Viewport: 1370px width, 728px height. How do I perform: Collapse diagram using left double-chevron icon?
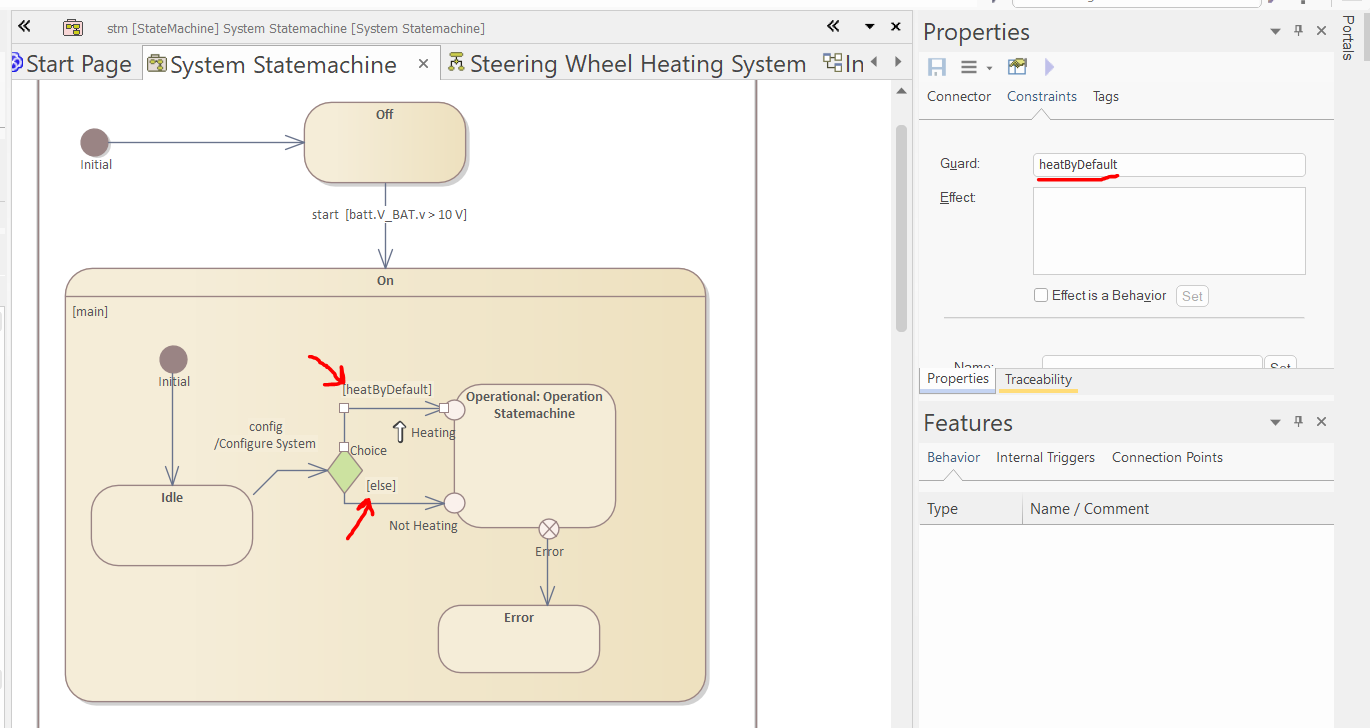tap(24, 27)
